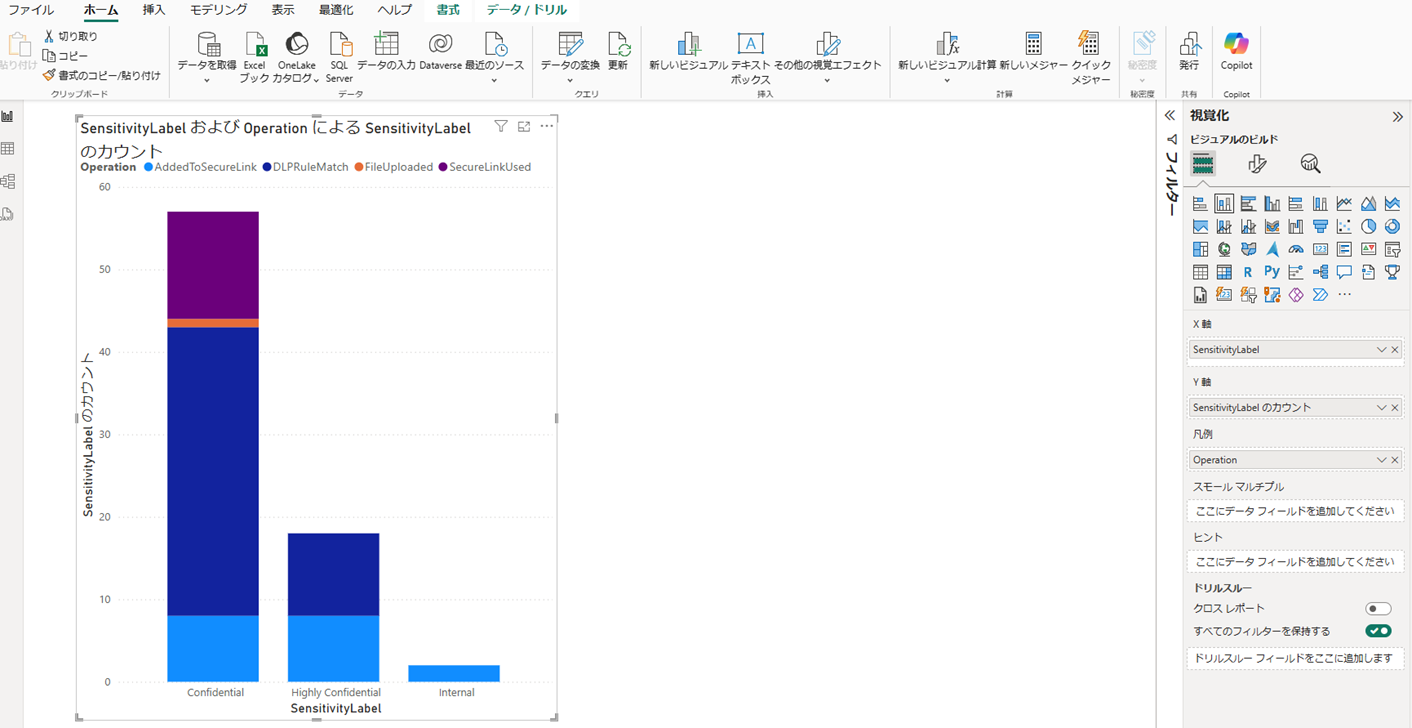Open chart's more options ellipsis
1412x728 pixels.
[546, 126]
